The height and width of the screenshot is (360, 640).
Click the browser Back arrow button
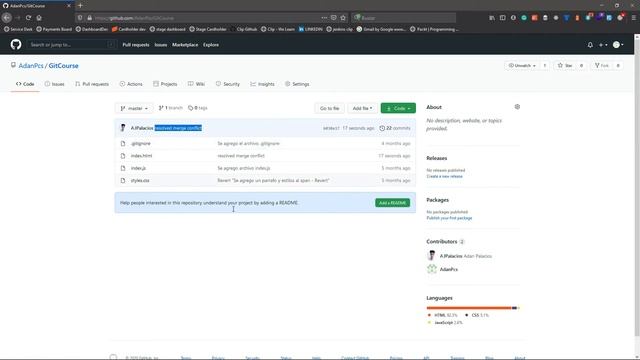(x=7, y=18)
